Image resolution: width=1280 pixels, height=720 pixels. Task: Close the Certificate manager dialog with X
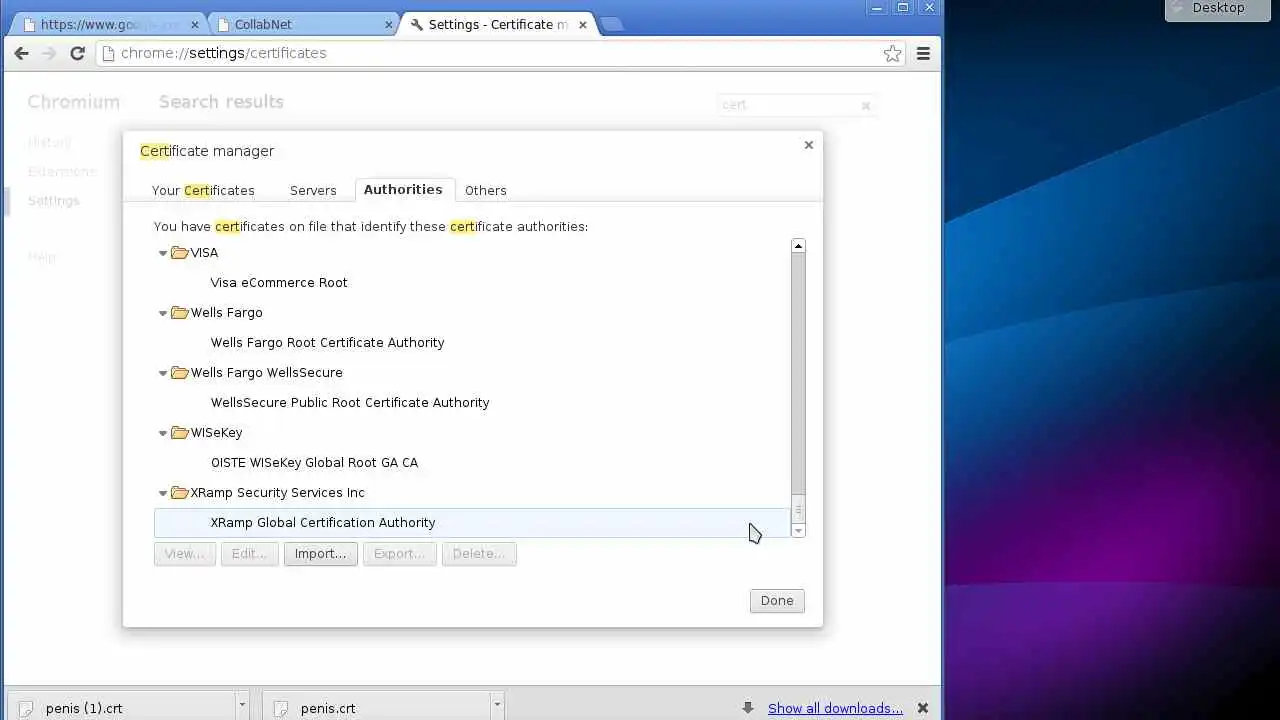(x=809, y=145)
